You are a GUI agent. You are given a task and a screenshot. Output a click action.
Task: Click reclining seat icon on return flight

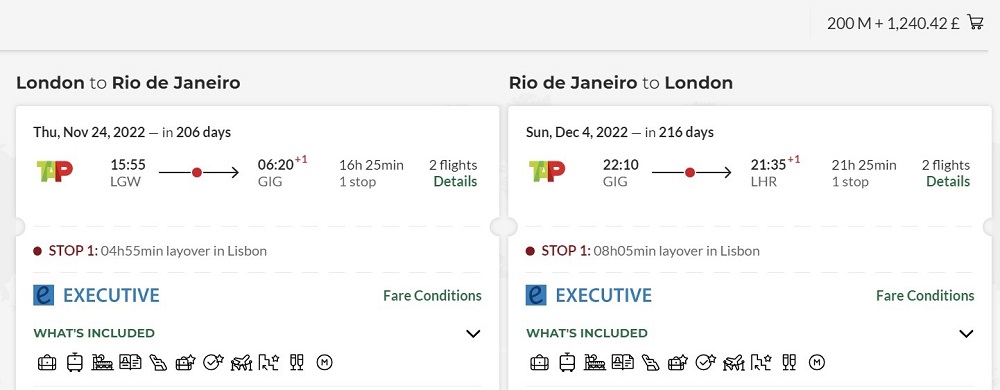pyautogui.click(x=650, y=363)
